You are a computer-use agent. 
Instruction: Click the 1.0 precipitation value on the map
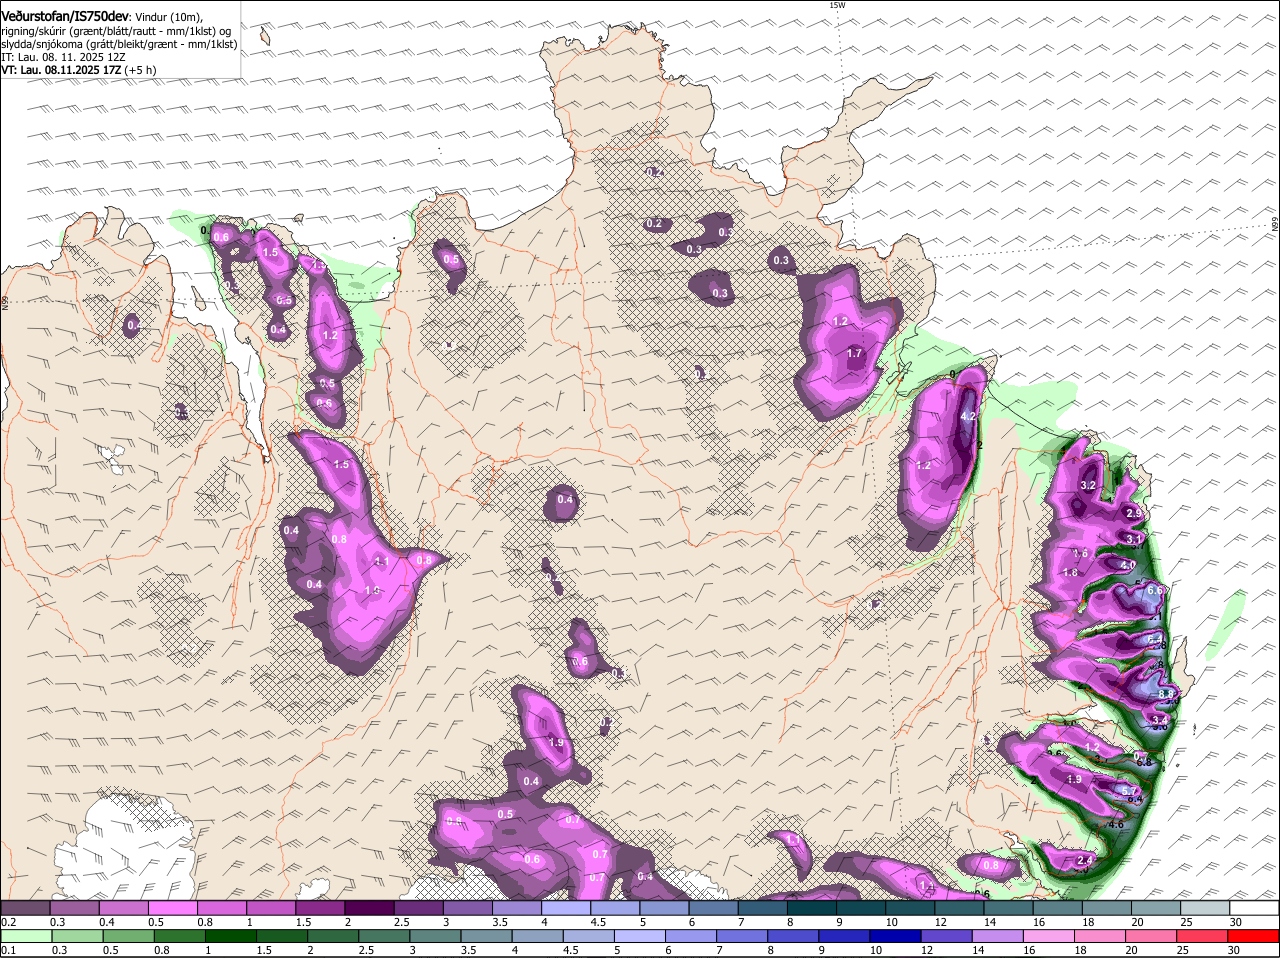[x=372, y=591]
